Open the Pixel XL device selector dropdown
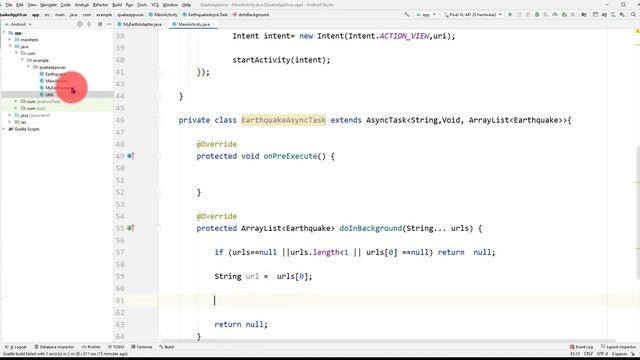The width and height of the screenshot is (640, 360). point(473,15)
